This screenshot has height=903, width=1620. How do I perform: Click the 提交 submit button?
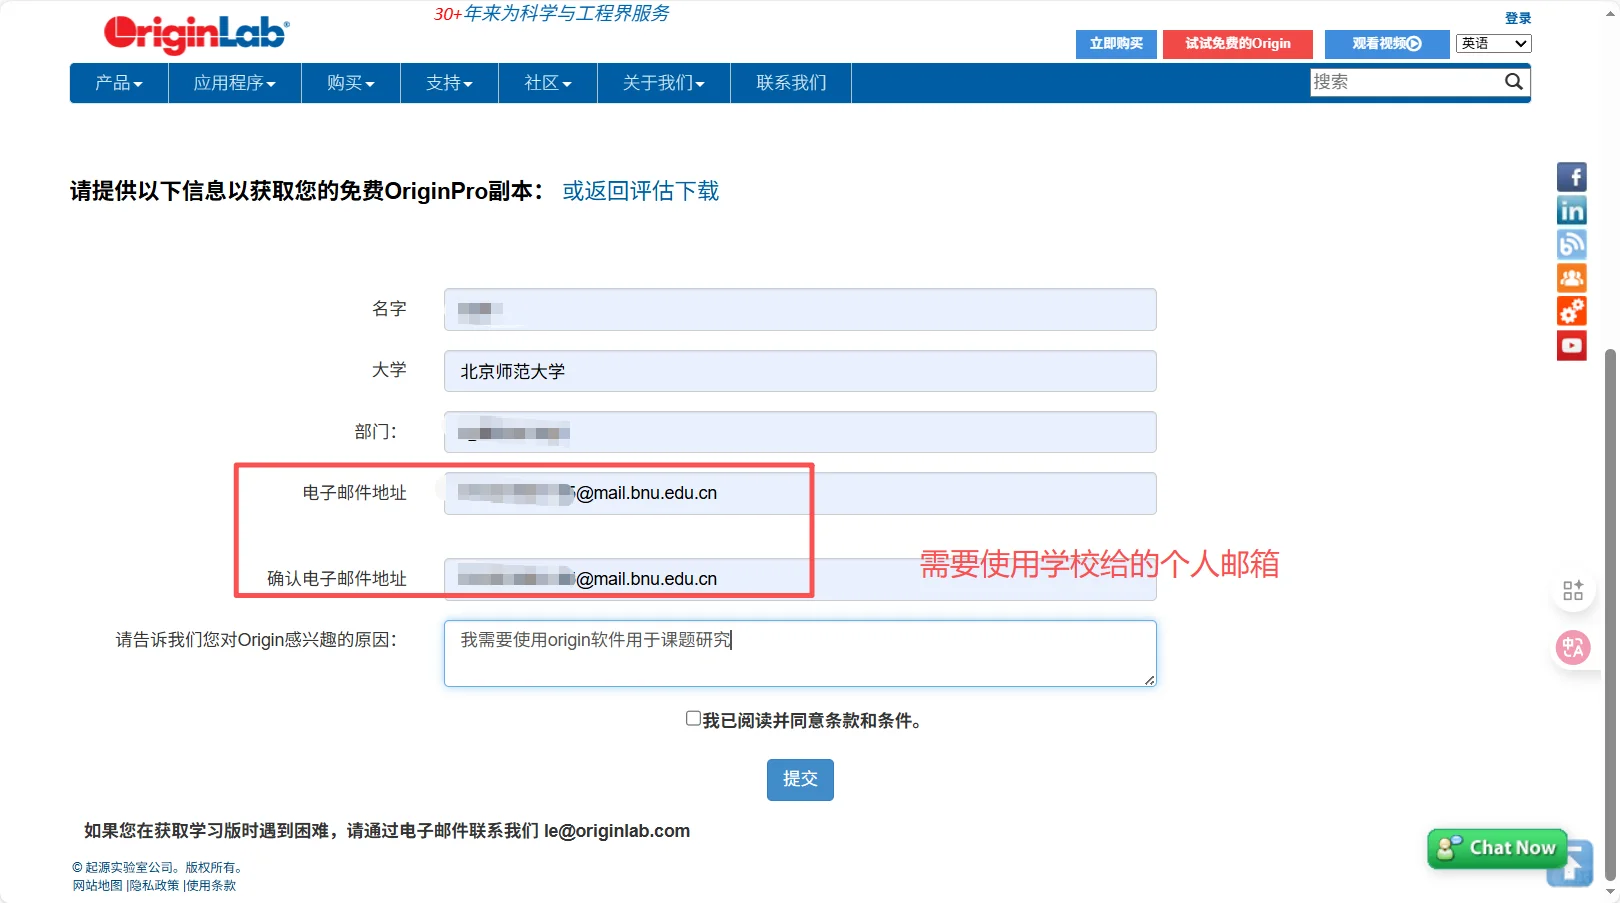click(x=799, y=780)
